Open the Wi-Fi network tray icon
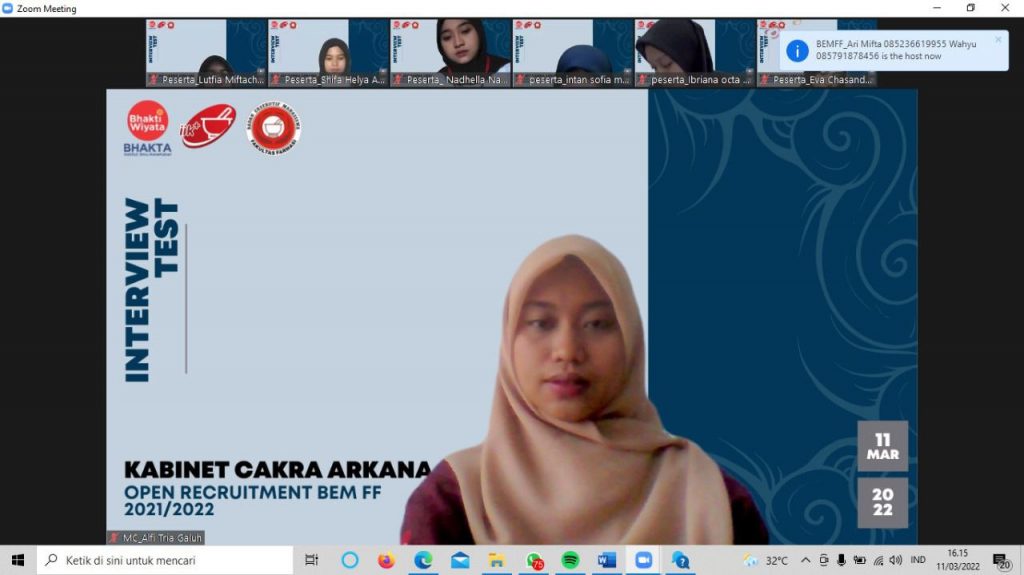1024x575 pixels. click(x=878, y=560)
